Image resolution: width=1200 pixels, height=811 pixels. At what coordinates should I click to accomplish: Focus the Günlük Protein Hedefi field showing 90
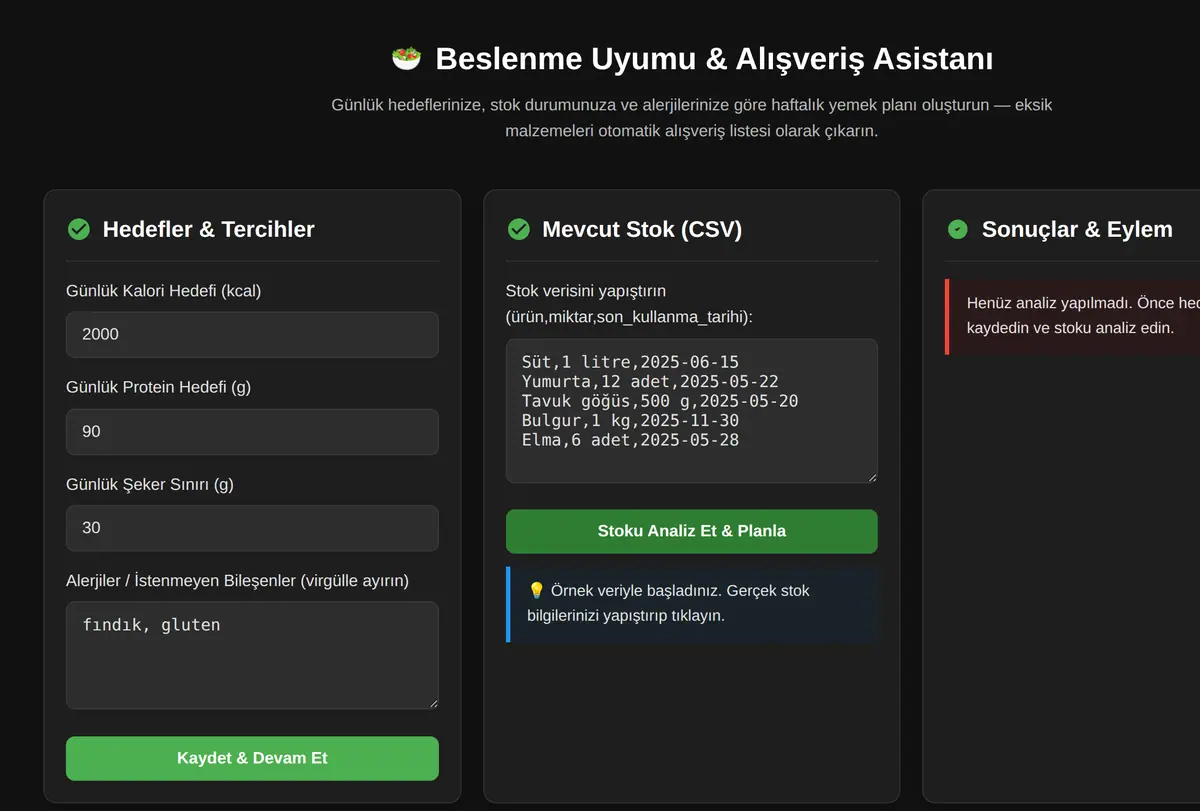tap(252, 431)
